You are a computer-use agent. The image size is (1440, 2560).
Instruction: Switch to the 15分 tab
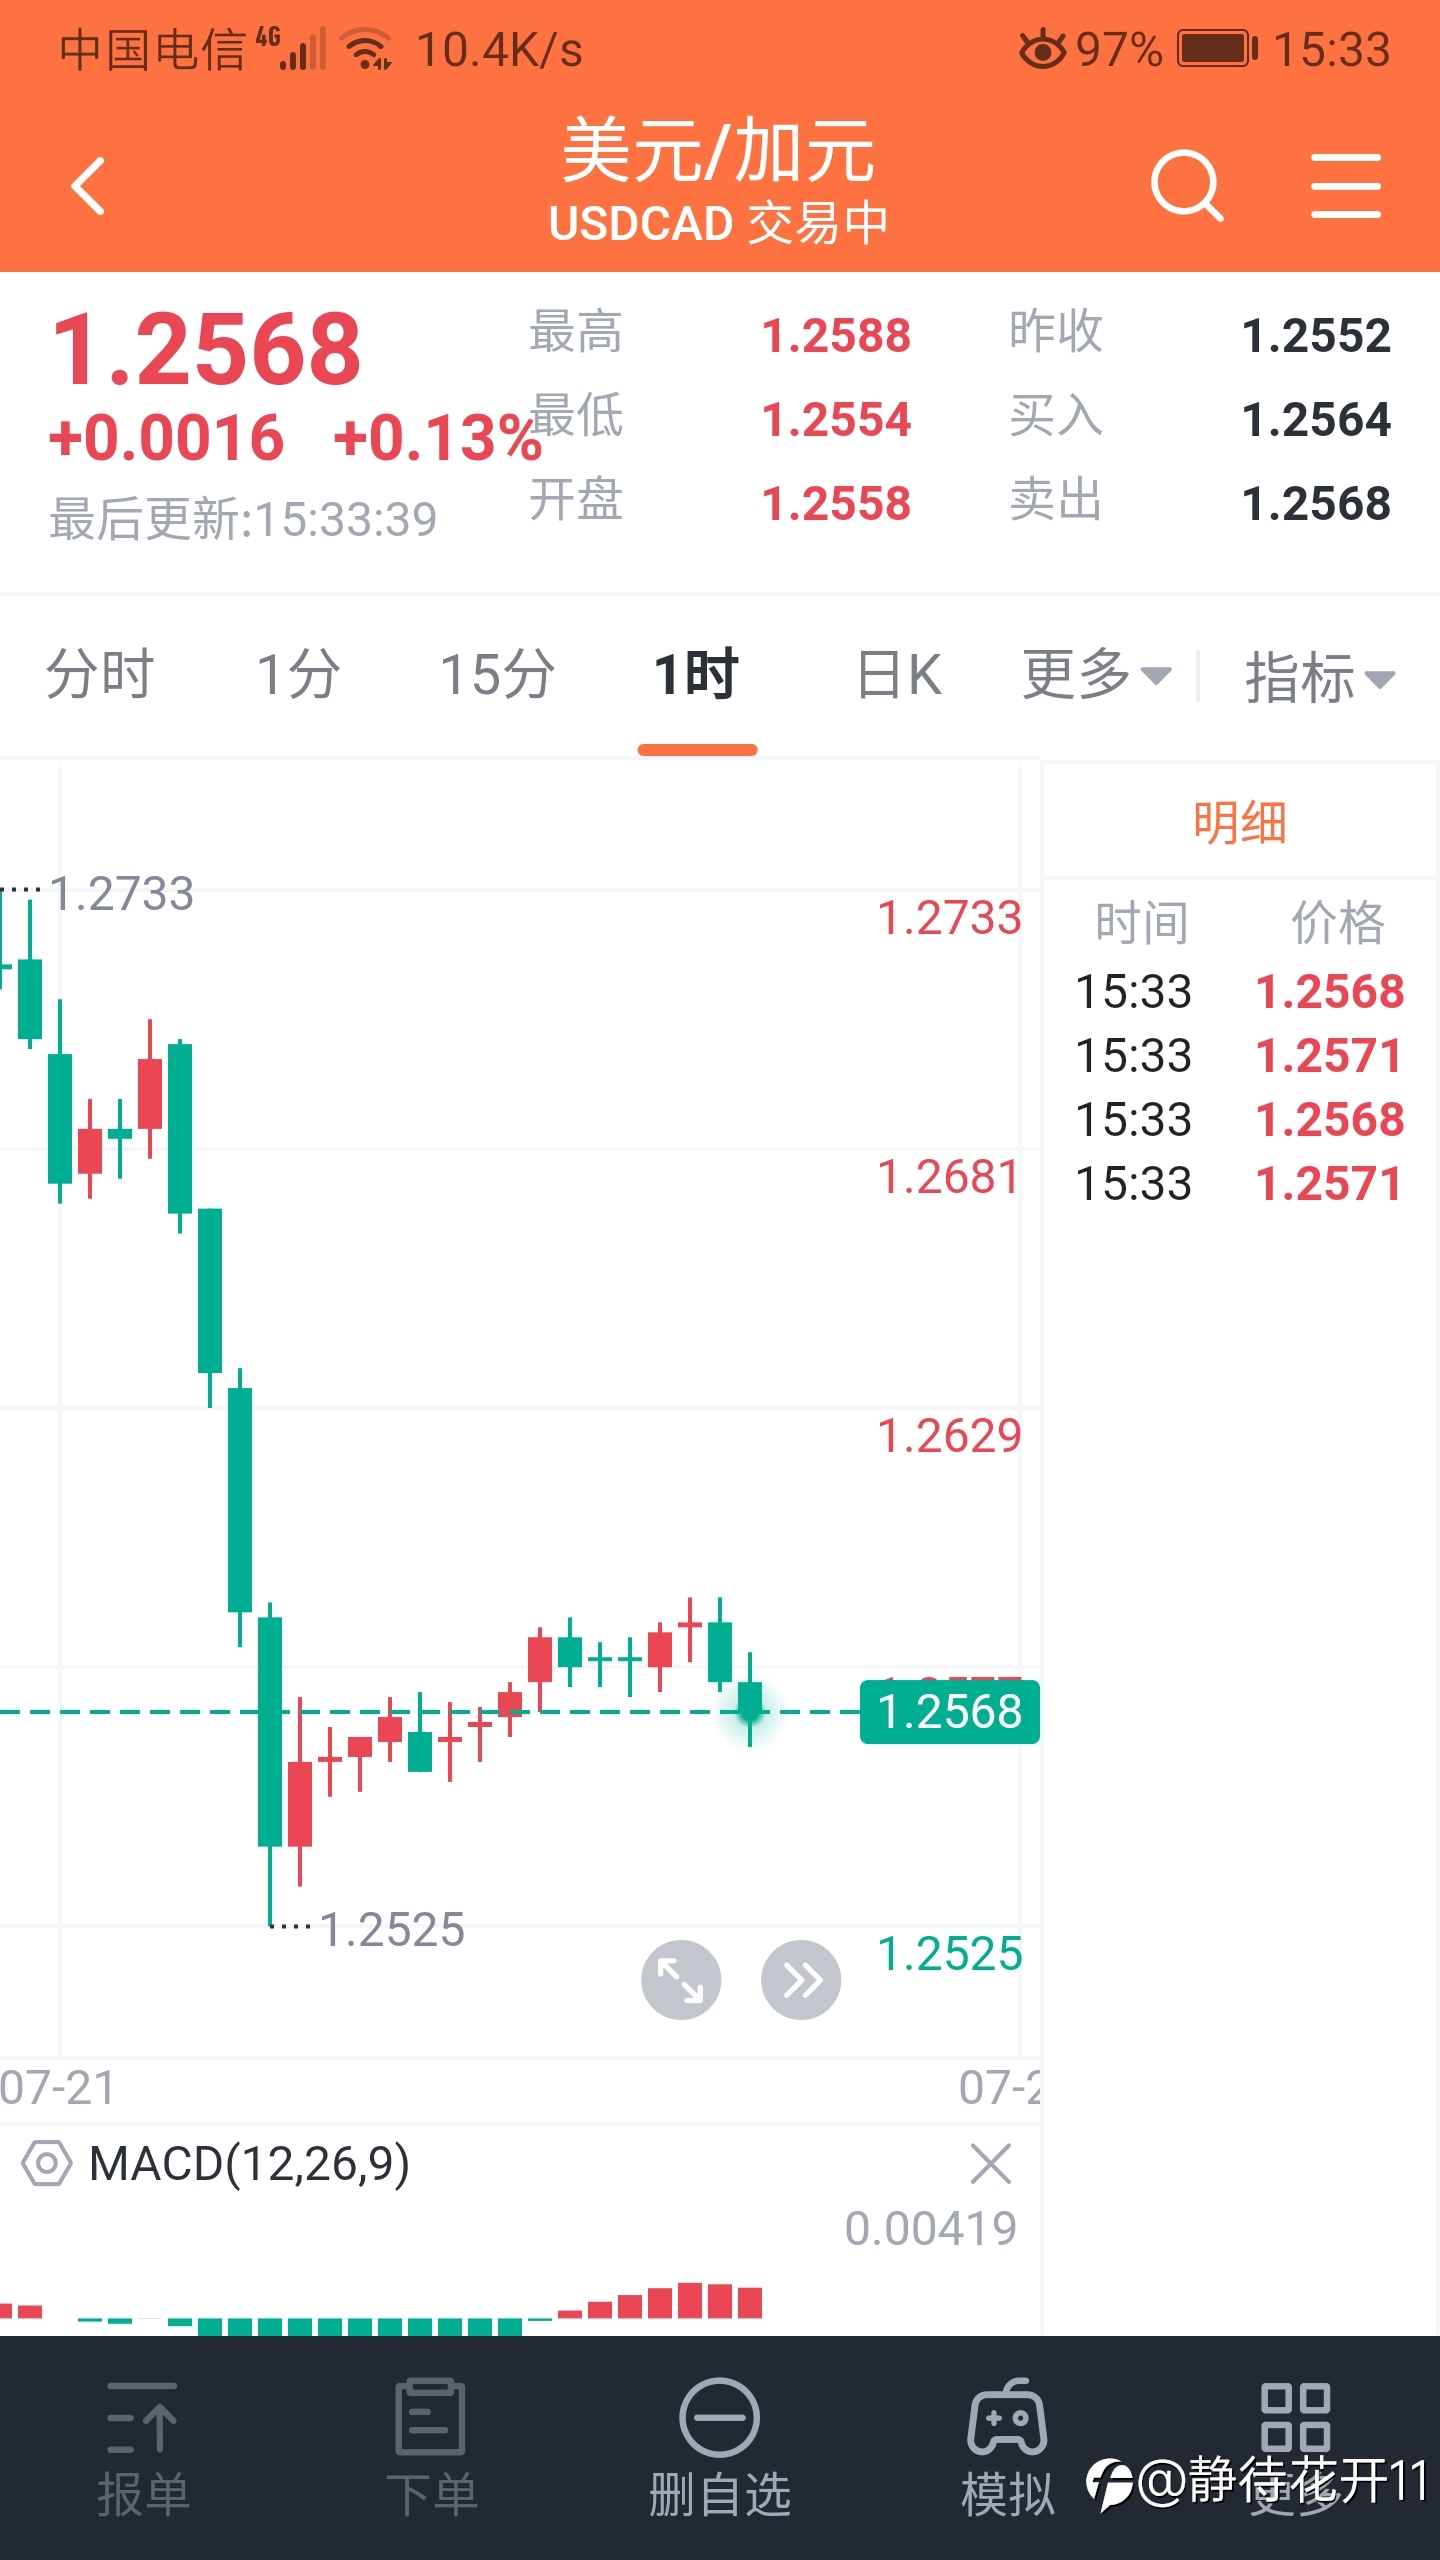point(498,674)
